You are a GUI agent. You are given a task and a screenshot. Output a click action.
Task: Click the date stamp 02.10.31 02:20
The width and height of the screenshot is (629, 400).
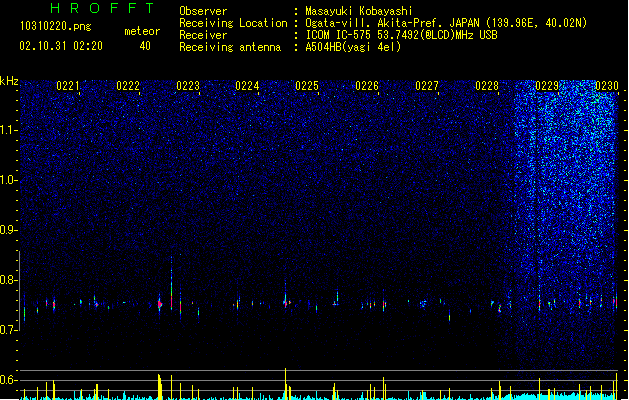pos(61,46)
